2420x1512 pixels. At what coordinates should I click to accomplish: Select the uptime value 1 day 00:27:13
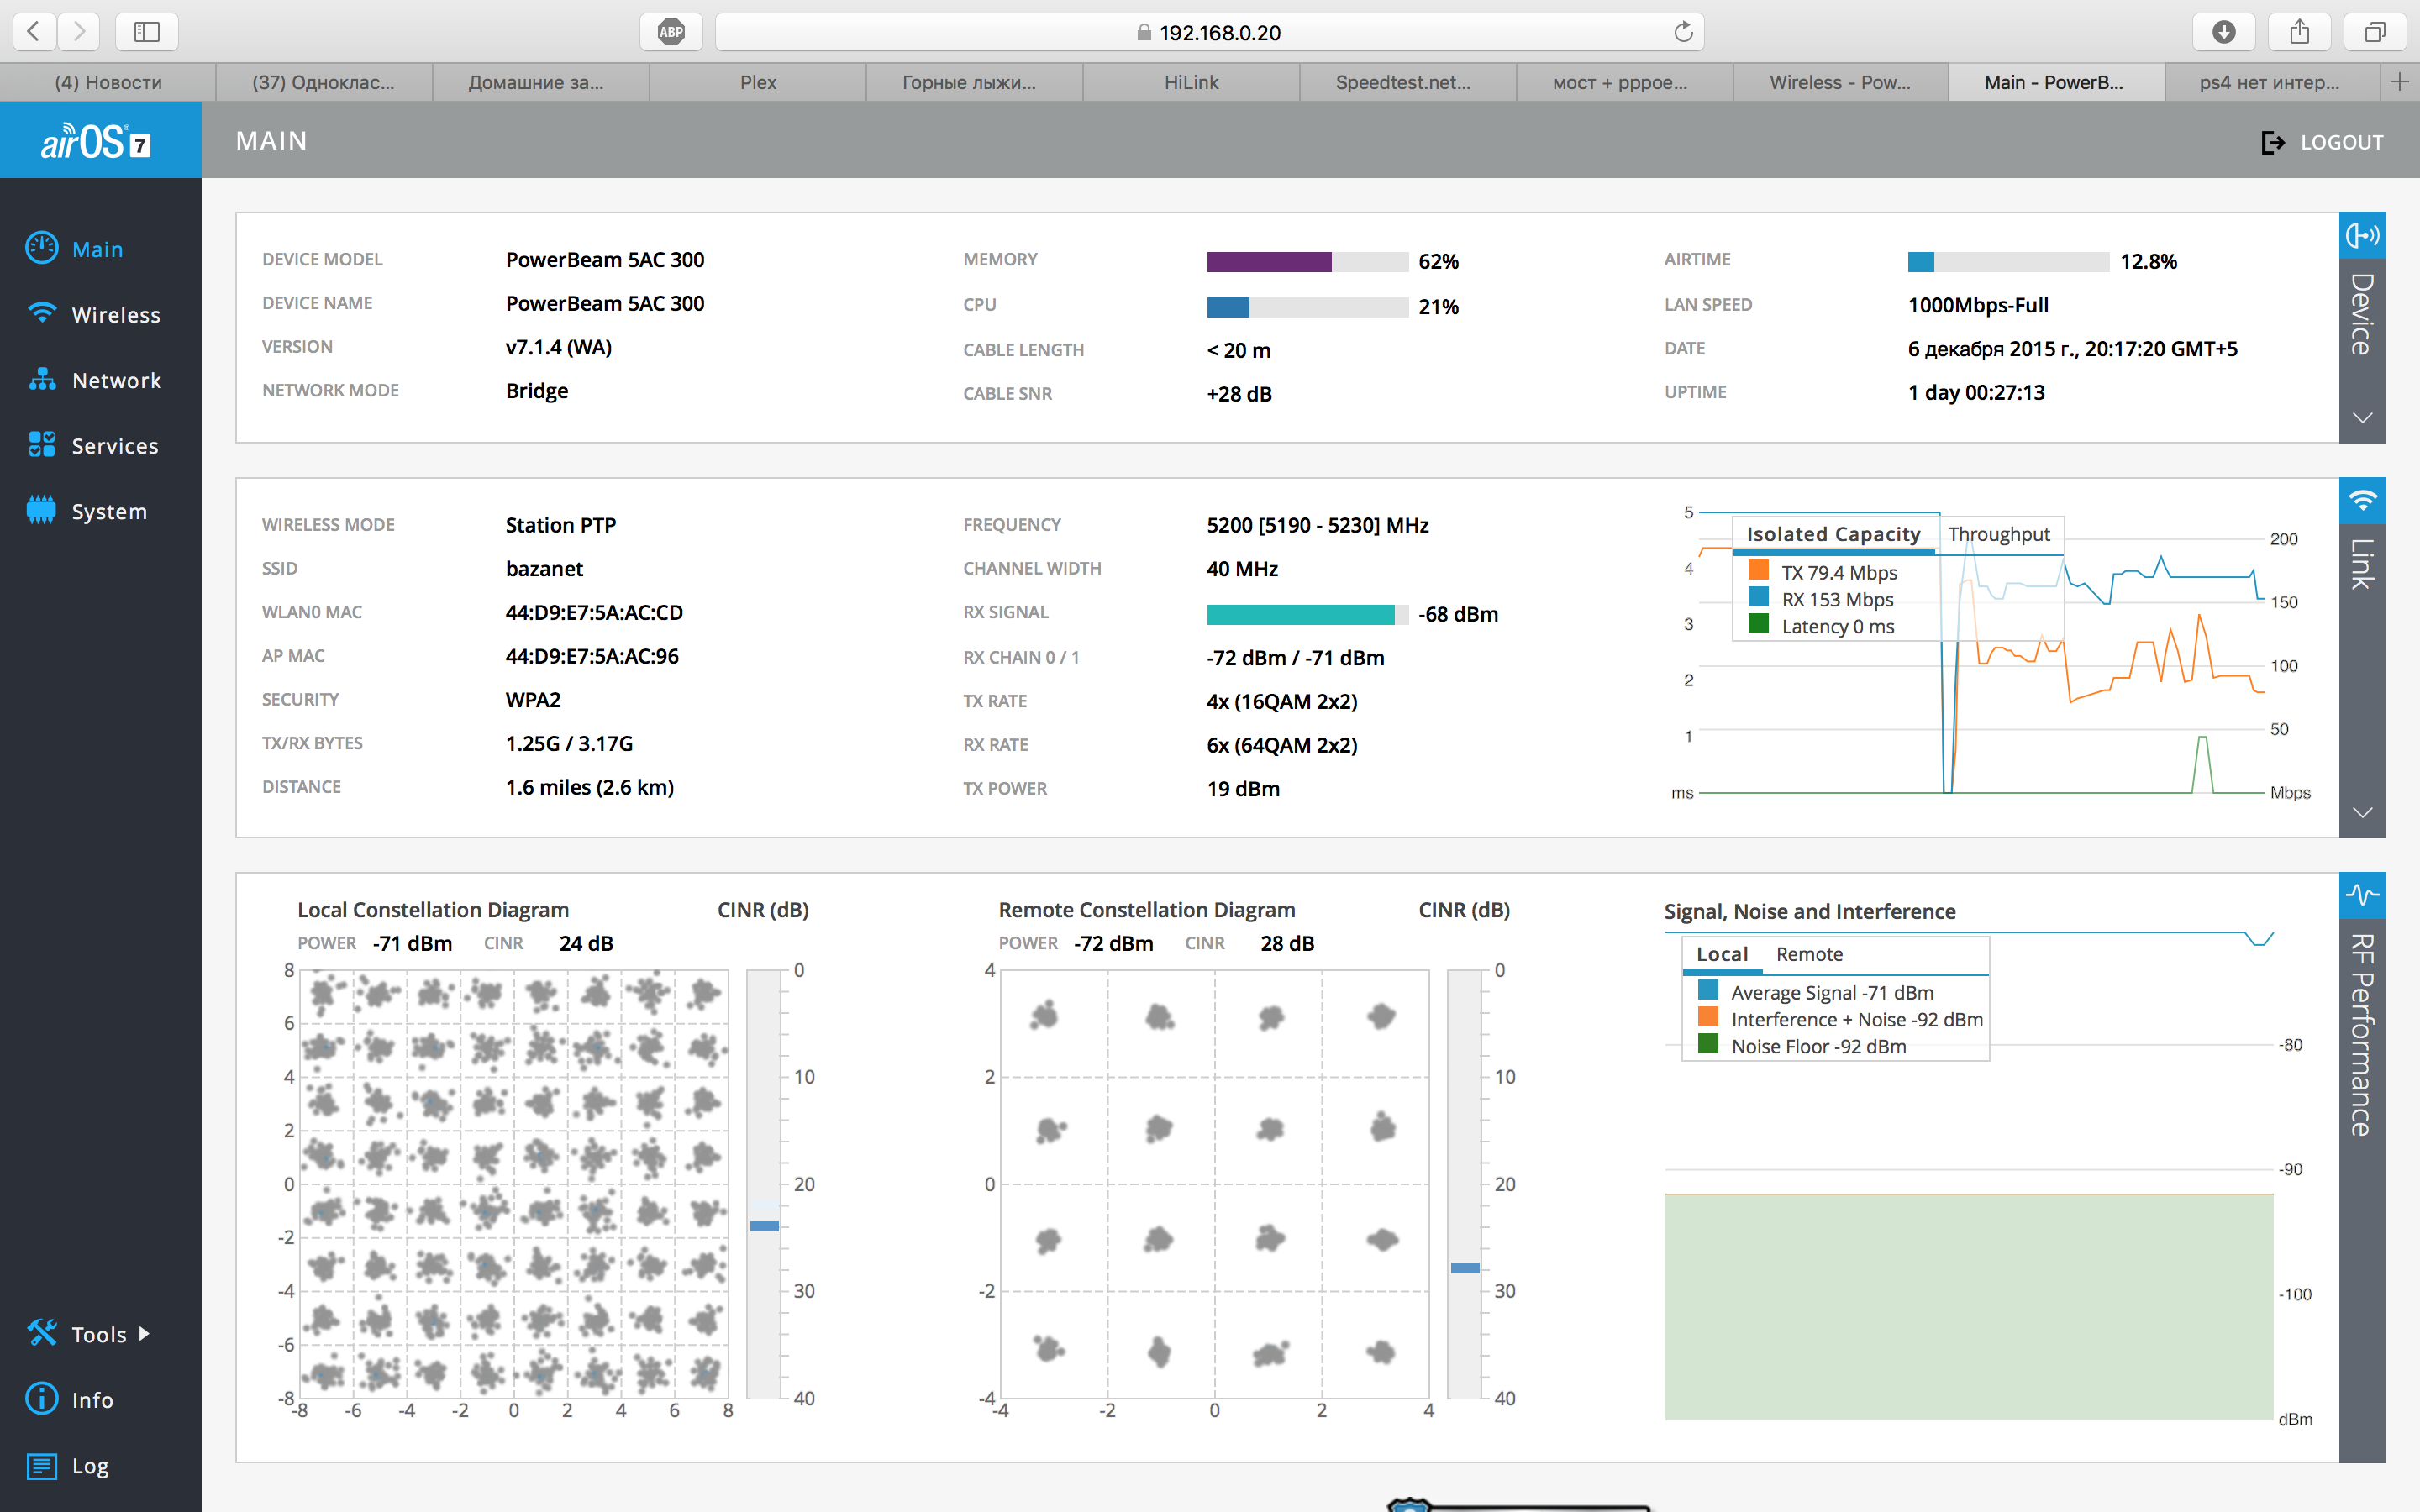[x=1976, y=392]
